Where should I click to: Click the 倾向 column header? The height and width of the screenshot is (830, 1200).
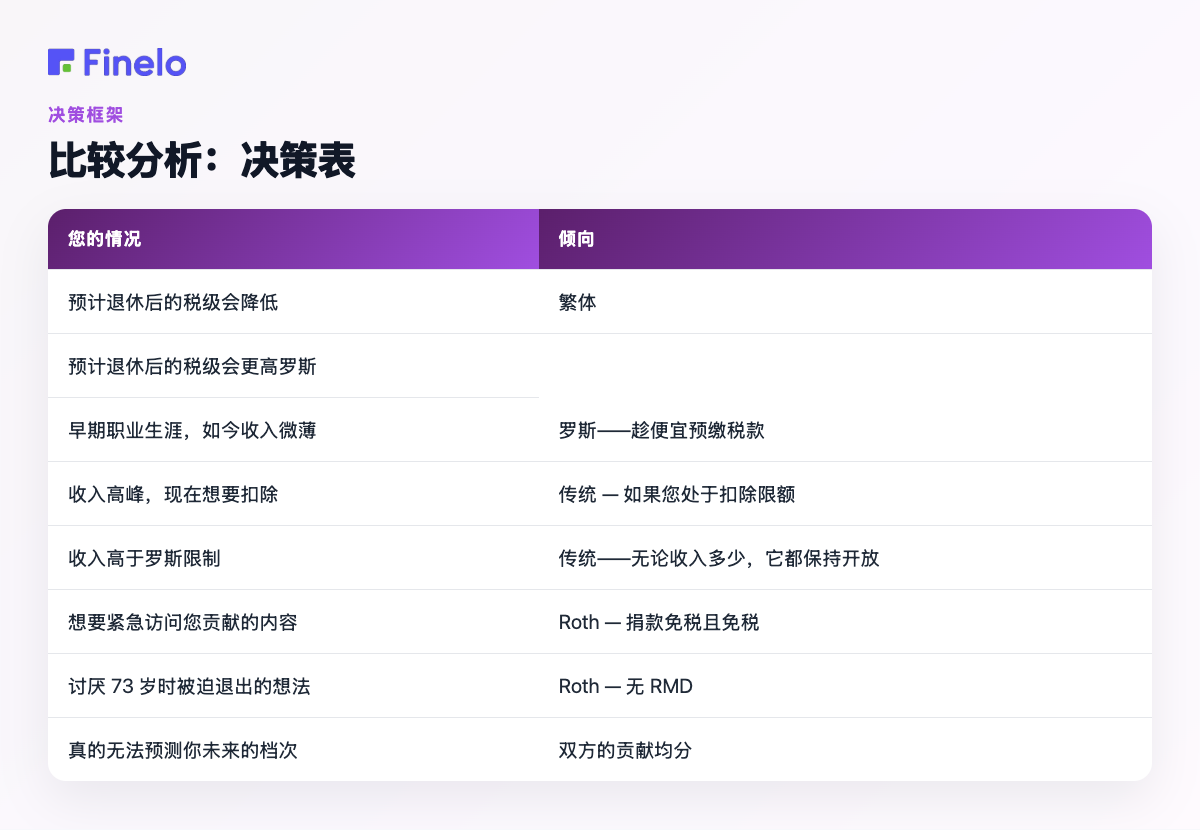click(845, 239)
